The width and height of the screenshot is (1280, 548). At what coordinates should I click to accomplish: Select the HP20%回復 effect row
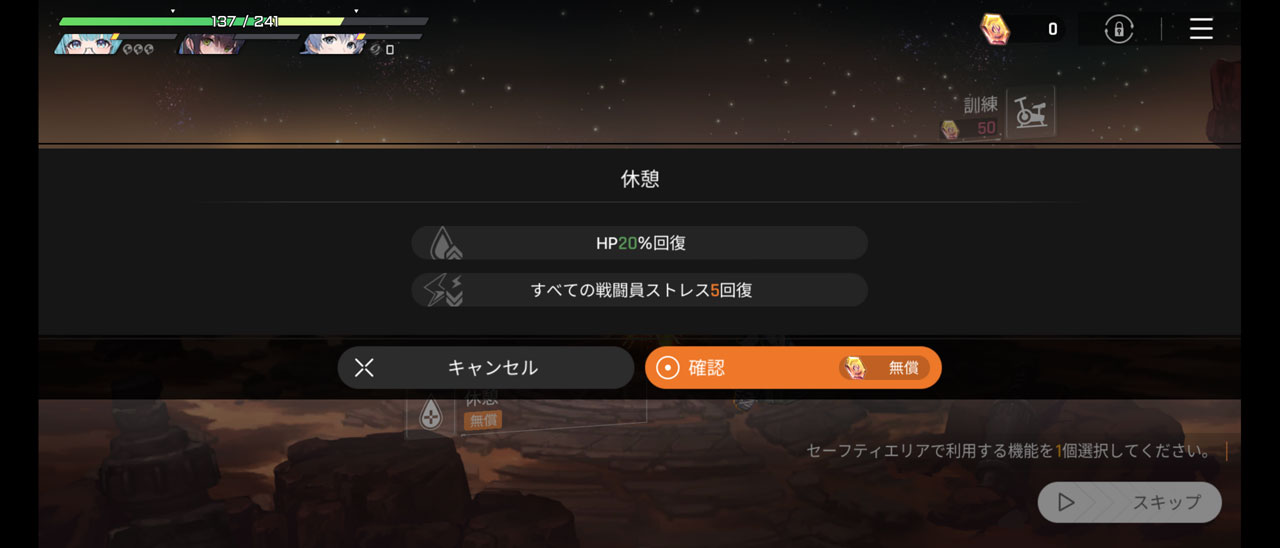pos(640,243)
